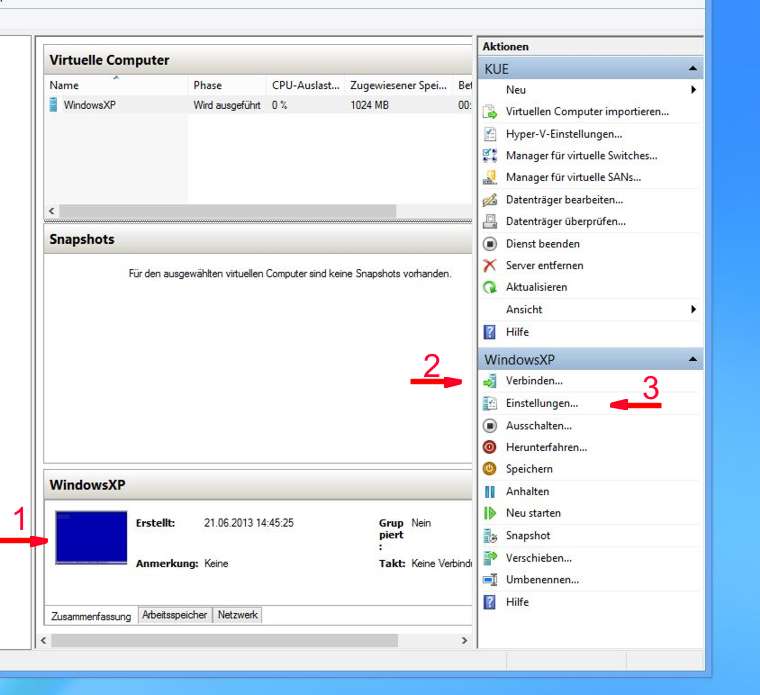760x695 pixels.
Task: Click the Verbinden connect icon
Action: pyautogui.click(x=490, y=381)
